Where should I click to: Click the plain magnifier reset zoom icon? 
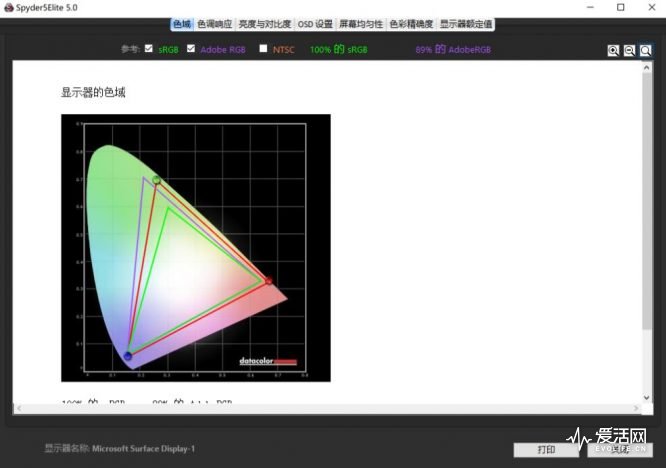click(x=645, y=51)
